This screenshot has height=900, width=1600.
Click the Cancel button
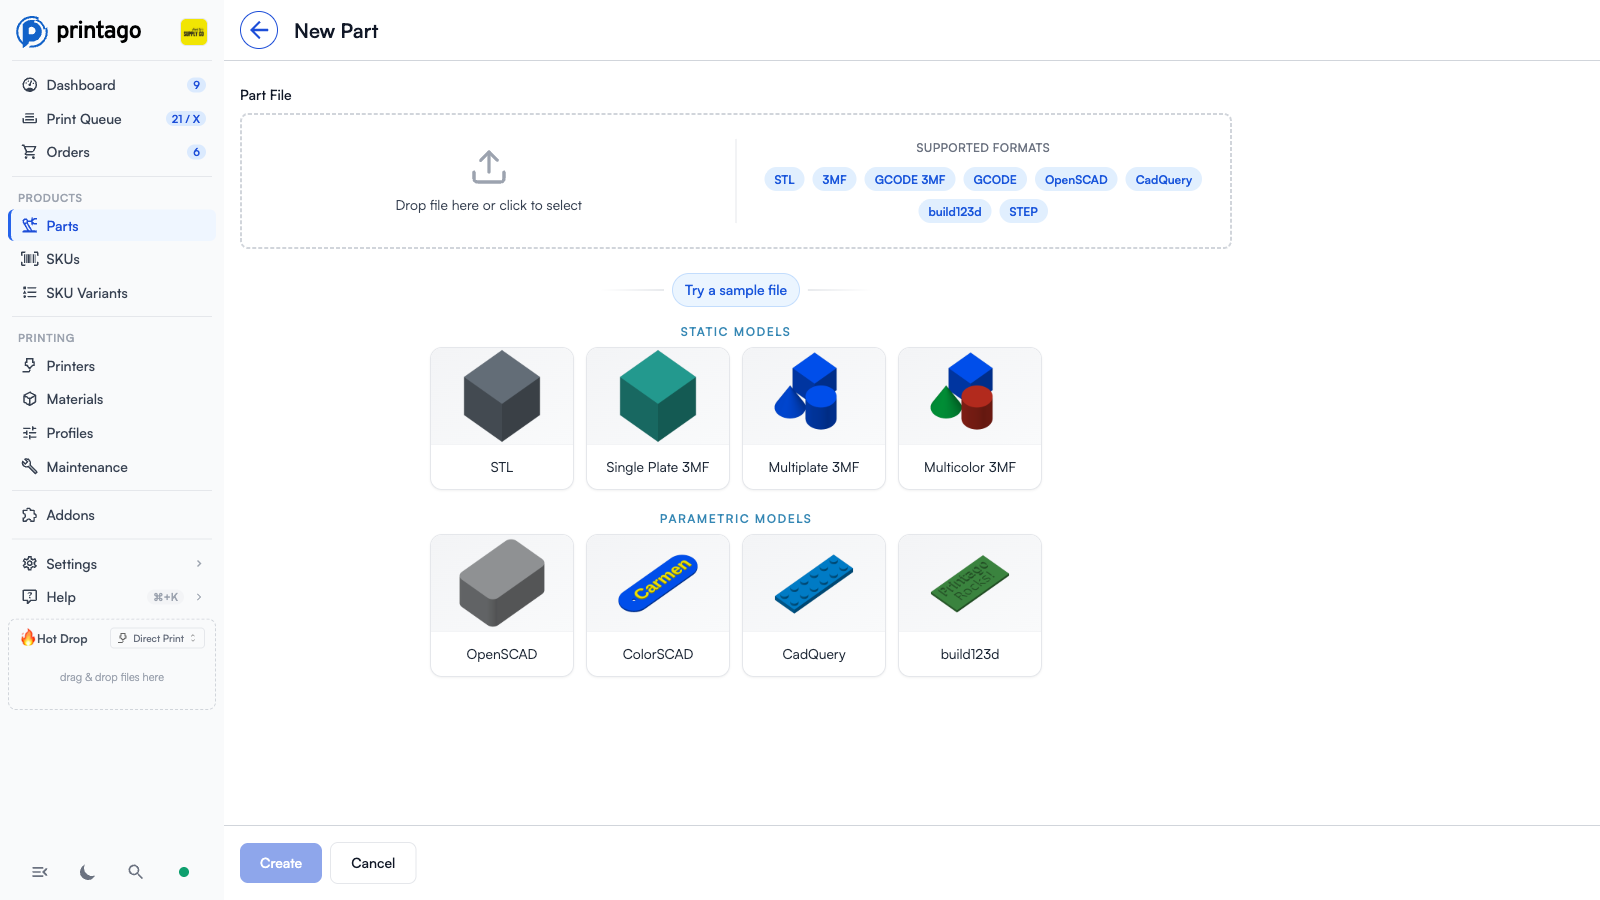373,863
